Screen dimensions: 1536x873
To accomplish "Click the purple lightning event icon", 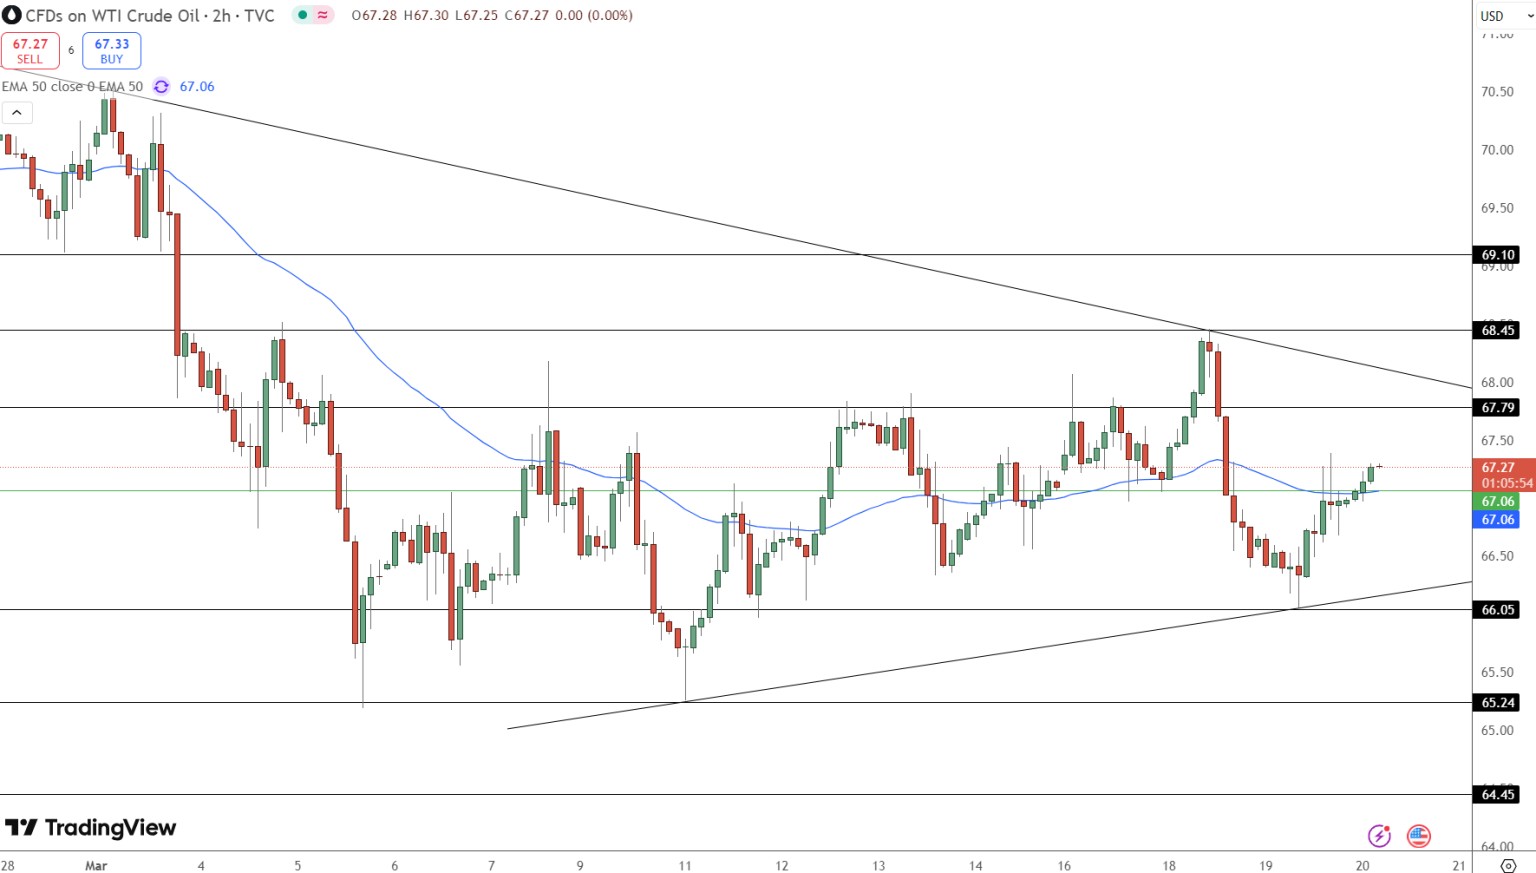I will point(1379,835).
